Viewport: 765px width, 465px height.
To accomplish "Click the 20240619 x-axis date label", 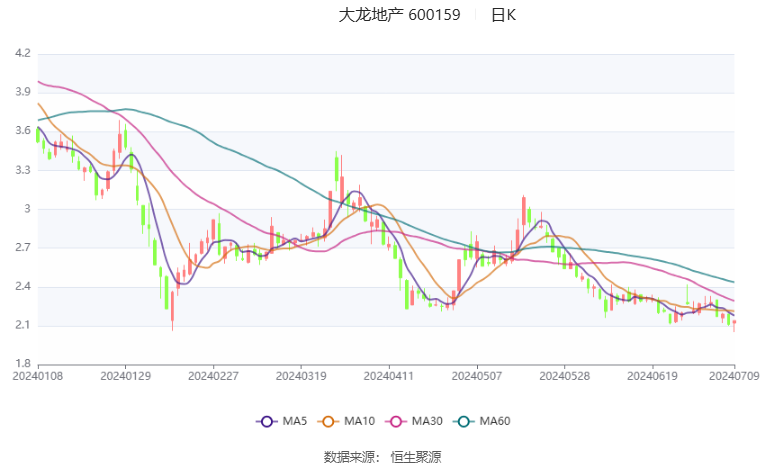I will [x=652, y=376].
